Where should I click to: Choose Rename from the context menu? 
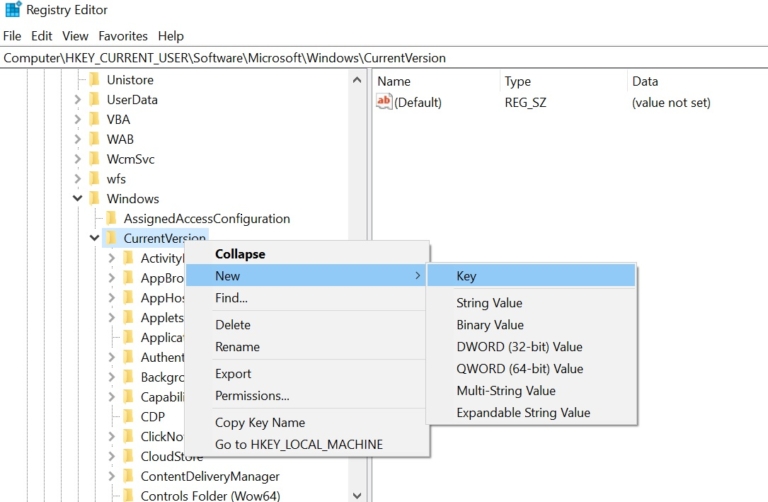click(x=308, y=347)
